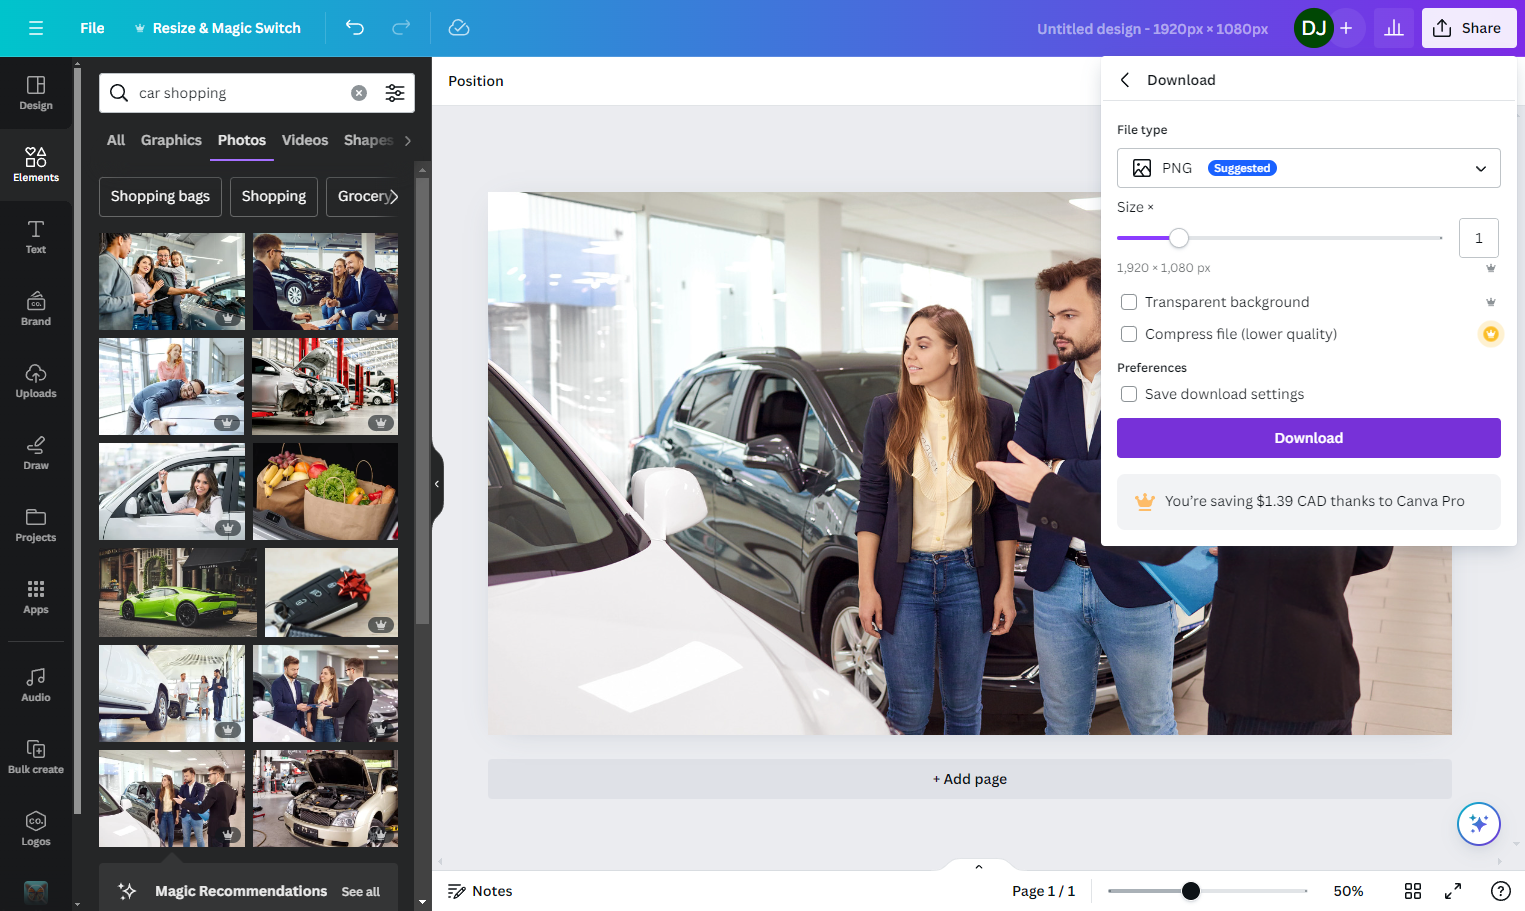
Task: Show more suggestion chips after Grocery
Action: pyautogui.click(x=394, y=197)
